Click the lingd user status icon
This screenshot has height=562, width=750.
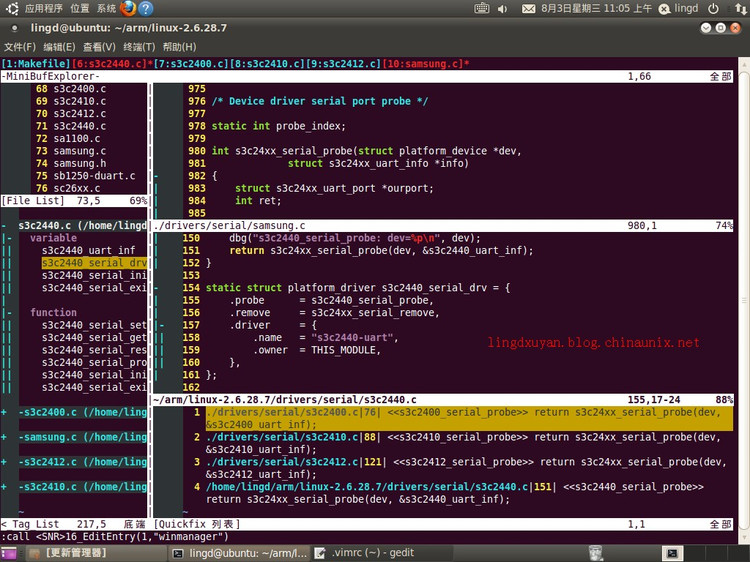click(664, 9)
